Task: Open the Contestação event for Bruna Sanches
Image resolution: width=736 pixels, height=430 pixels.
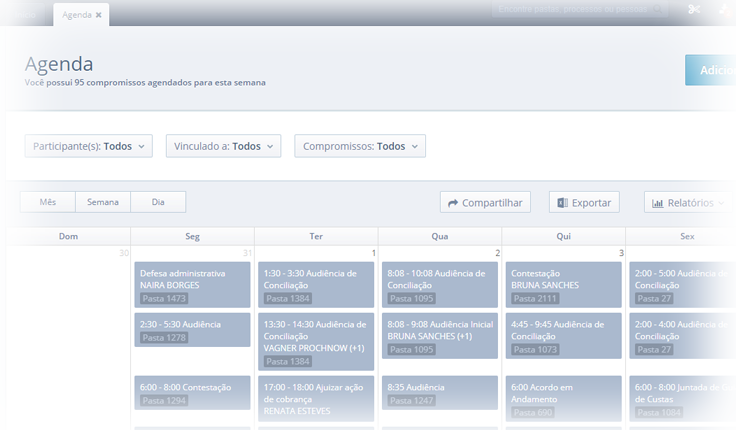Action: (563, 278)
